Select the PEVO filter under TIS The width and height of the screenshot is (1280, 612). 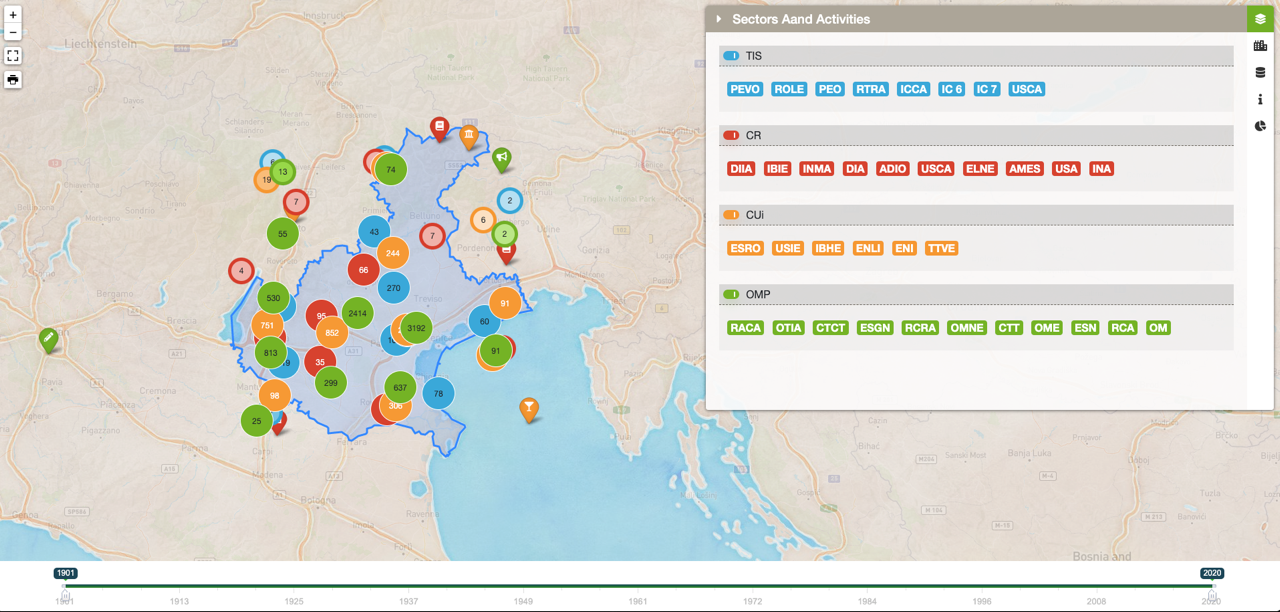(744, 89)
